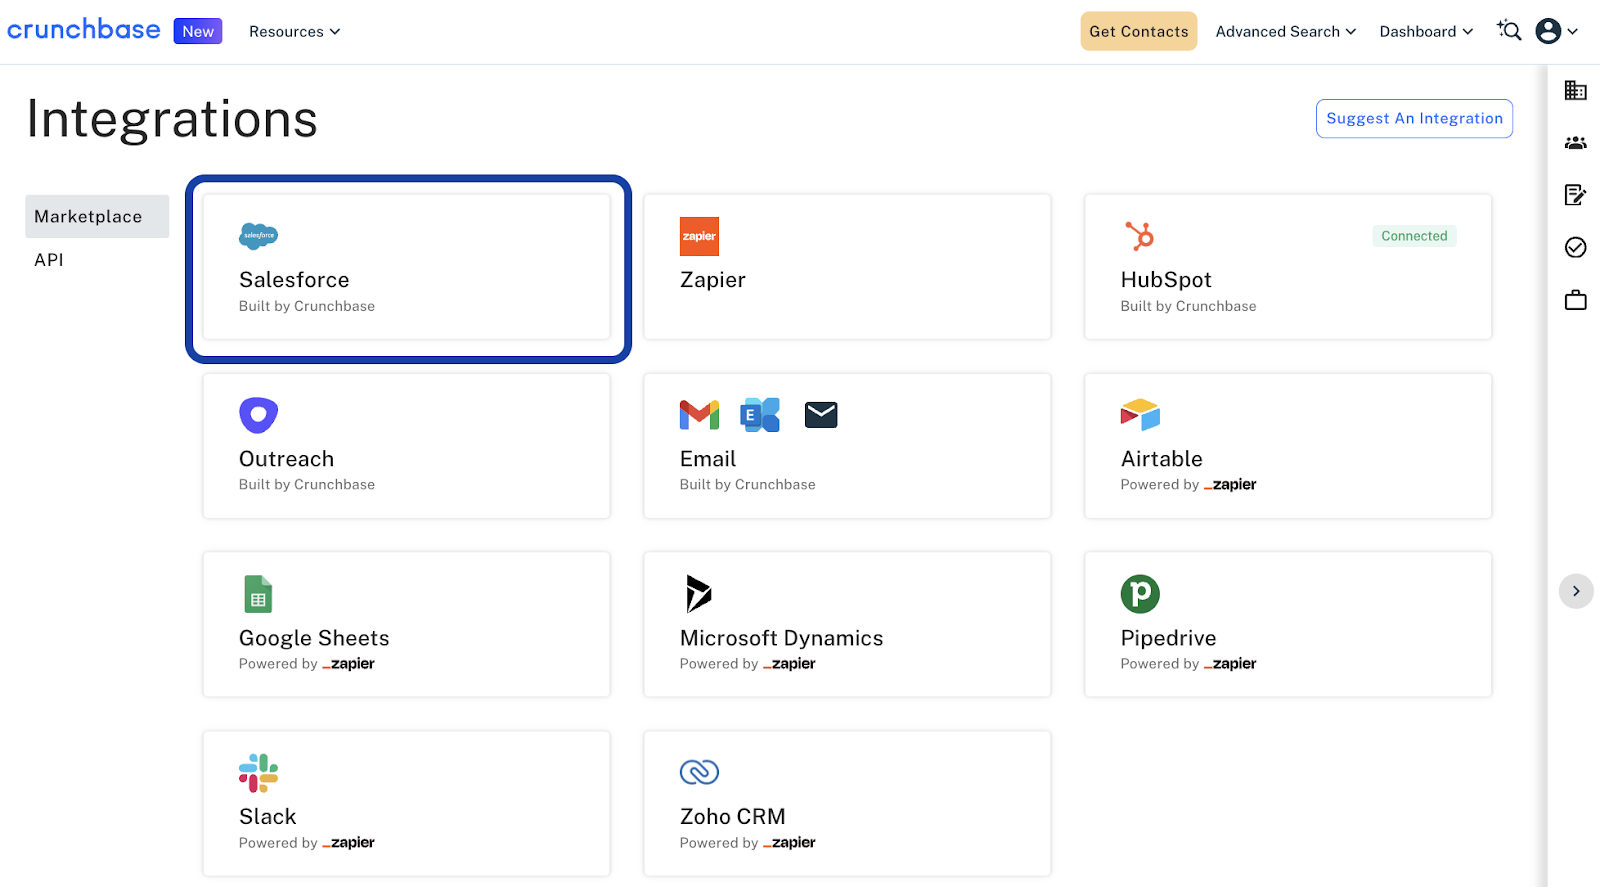Click the Salesforce cloud logo

(259, 236)
